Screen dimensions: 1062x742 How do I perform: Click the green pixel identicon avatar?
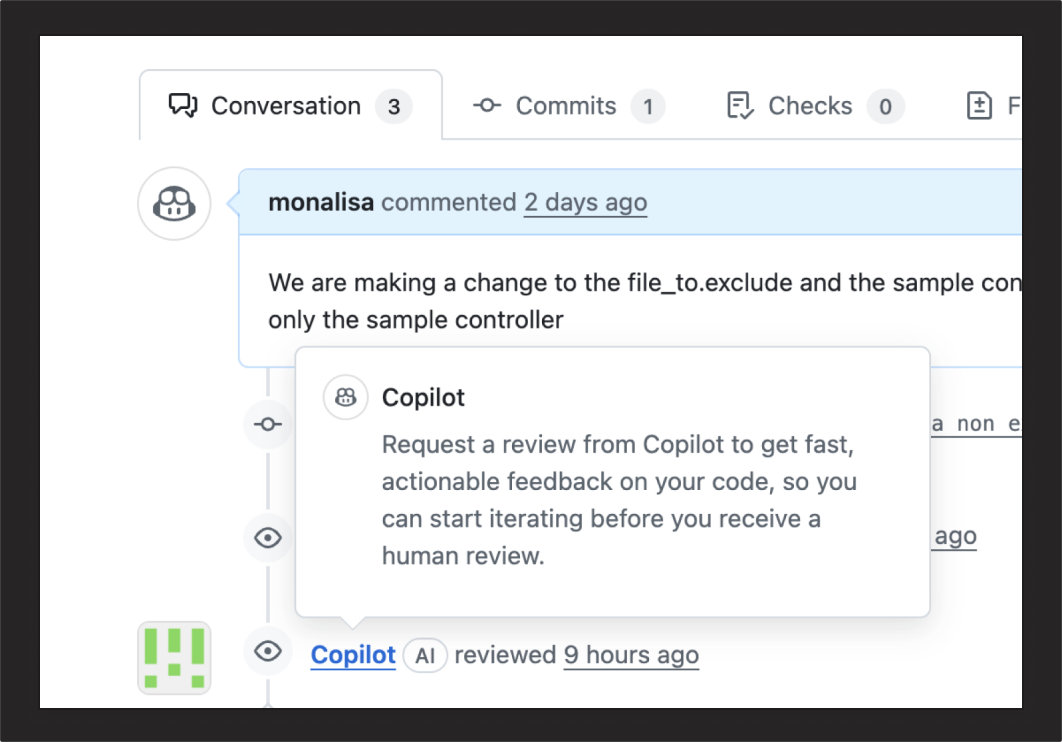pos(174,658)
